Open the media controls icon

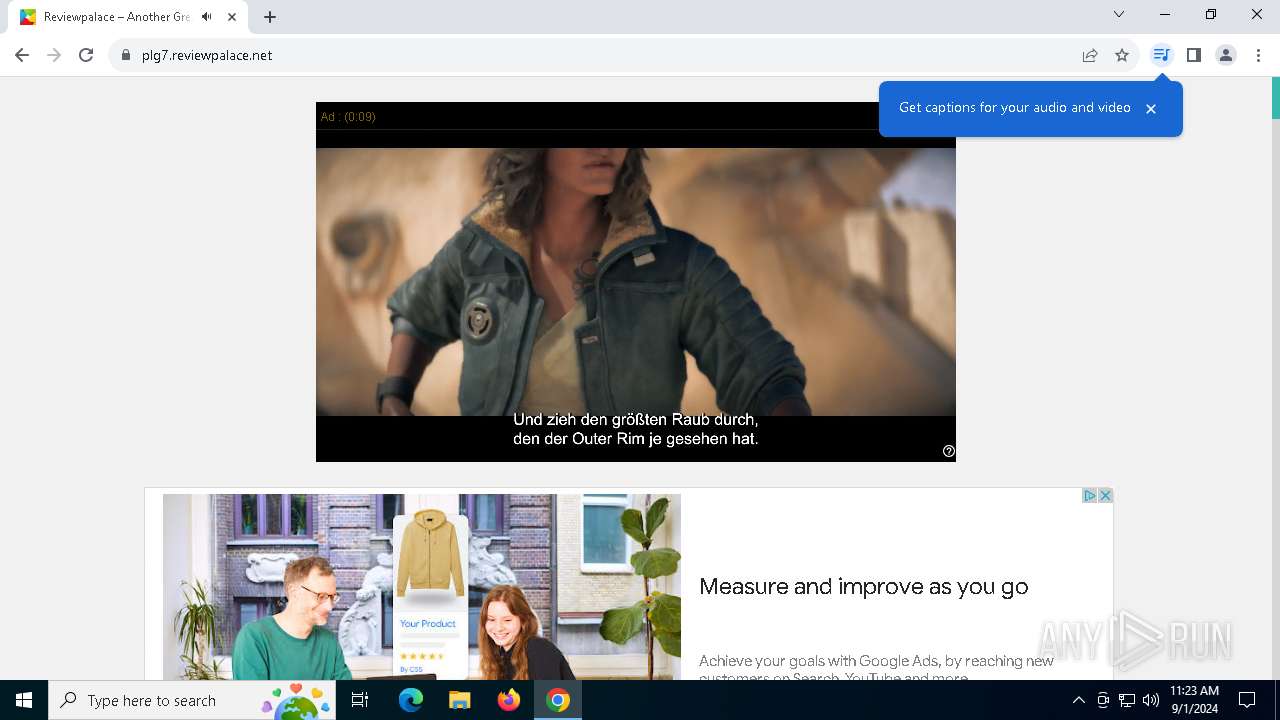click(1161, 55)
